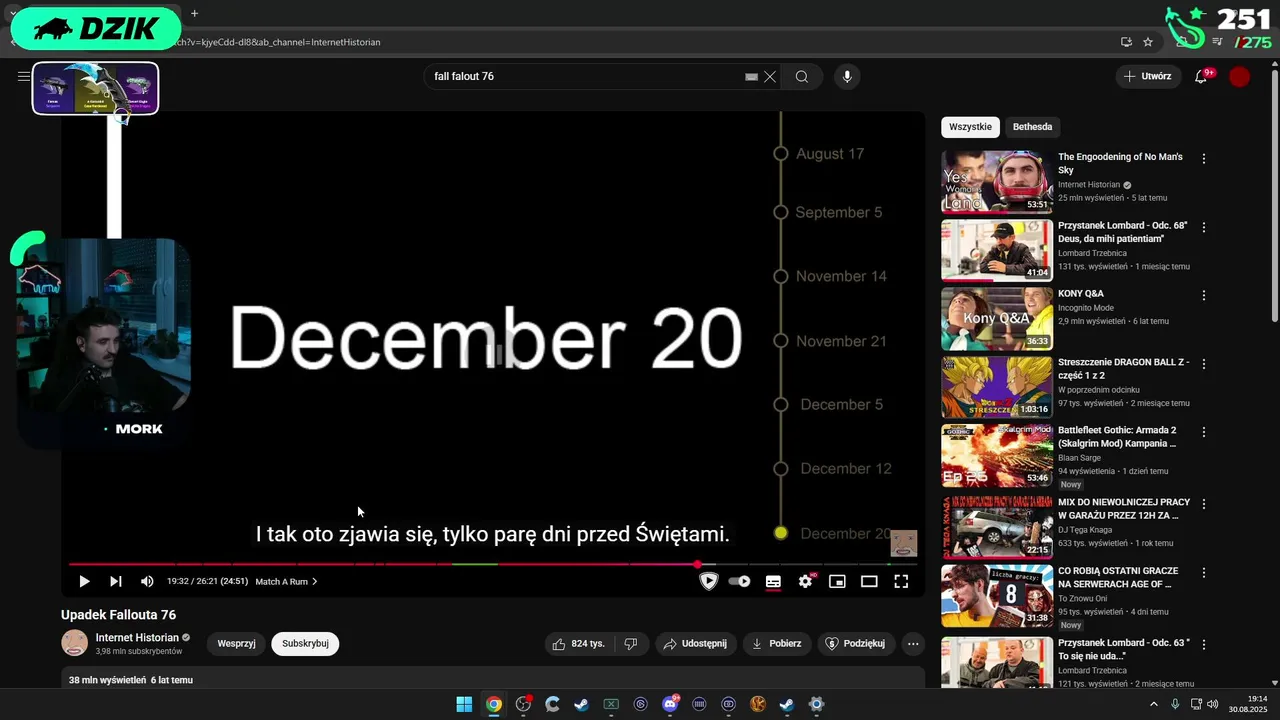Viewport: 1280px width, 720px height.
Task: Open video quality settings gear
Action: tap(805, 581)
